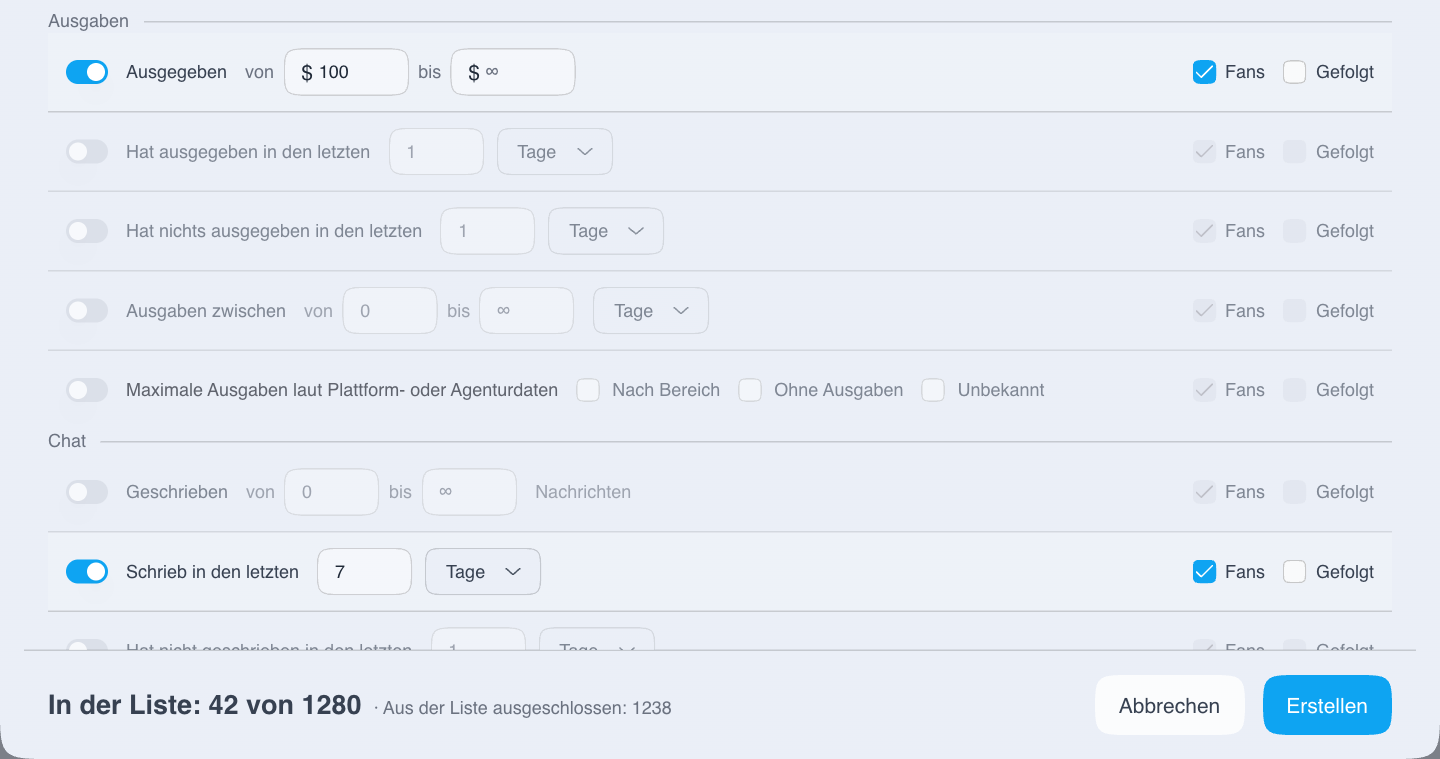Screen dimensions: 1440x759
Task: Check Gefolgt in 'Ausgaben zwischen' row
Action: [1294, 311]
